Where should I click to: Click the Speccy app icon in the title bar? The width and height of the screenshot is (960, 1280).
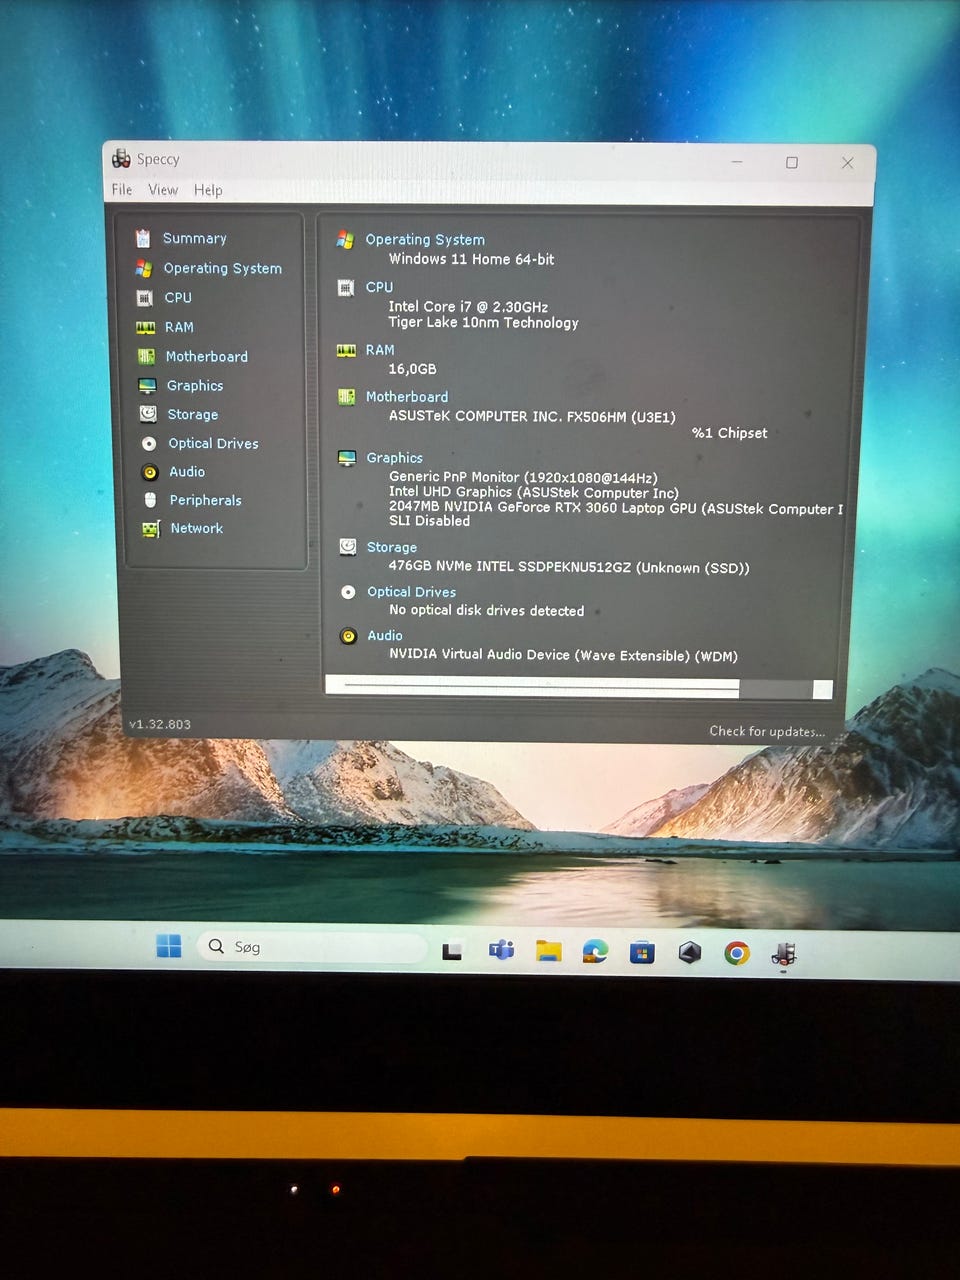[121, 158]
